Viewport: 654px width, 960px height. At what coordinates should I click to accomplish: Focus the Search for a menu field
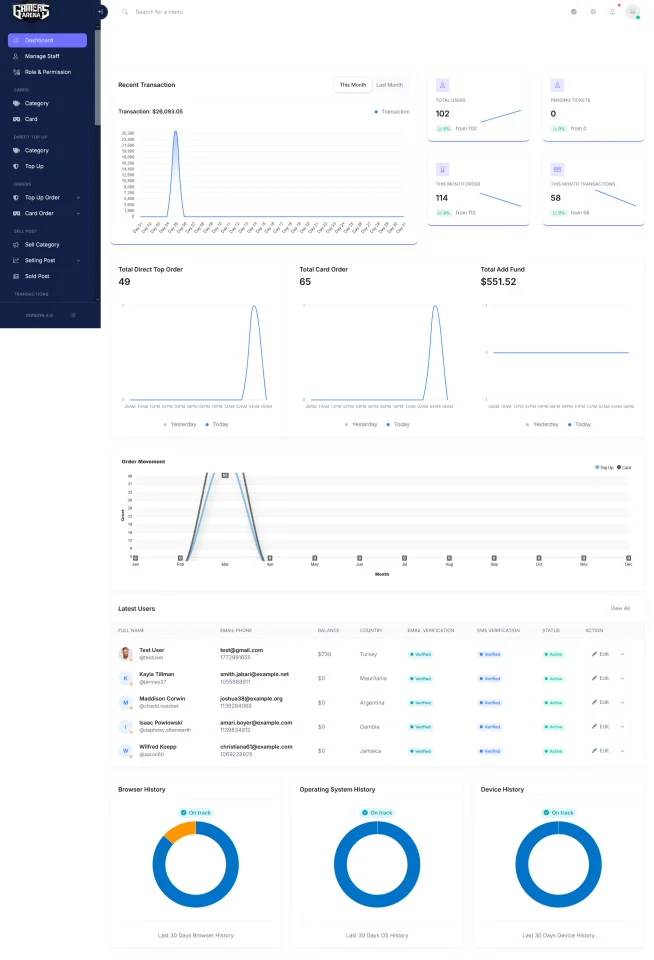coord(159,12)
